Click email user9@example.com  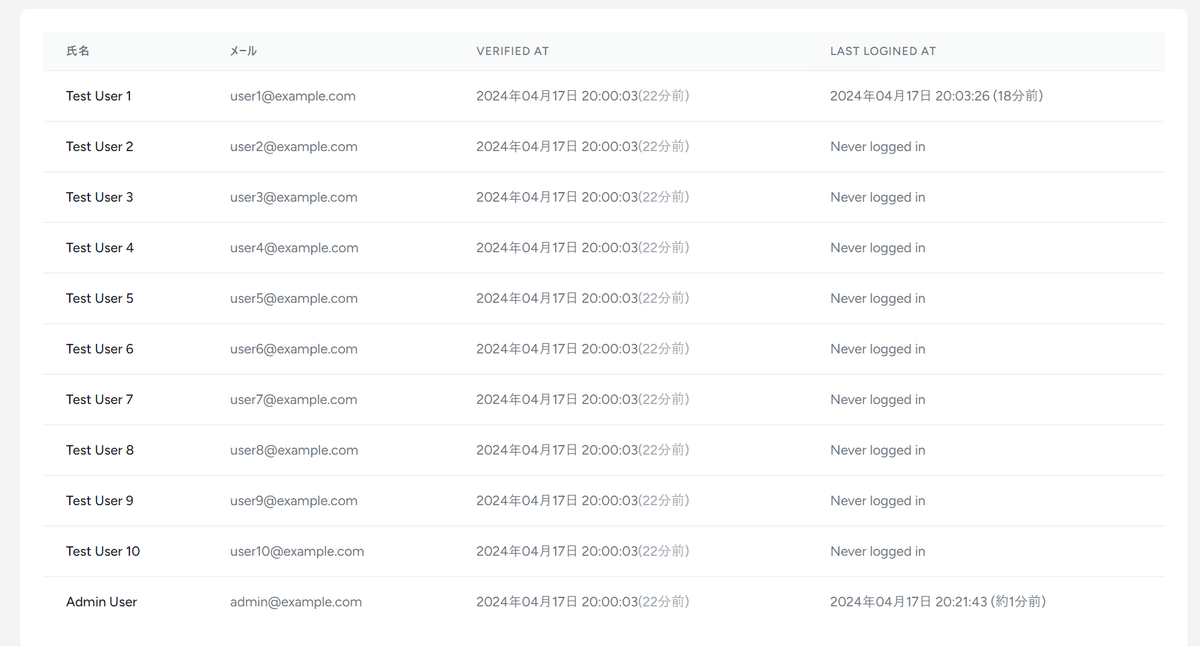[x=294, y=500]
